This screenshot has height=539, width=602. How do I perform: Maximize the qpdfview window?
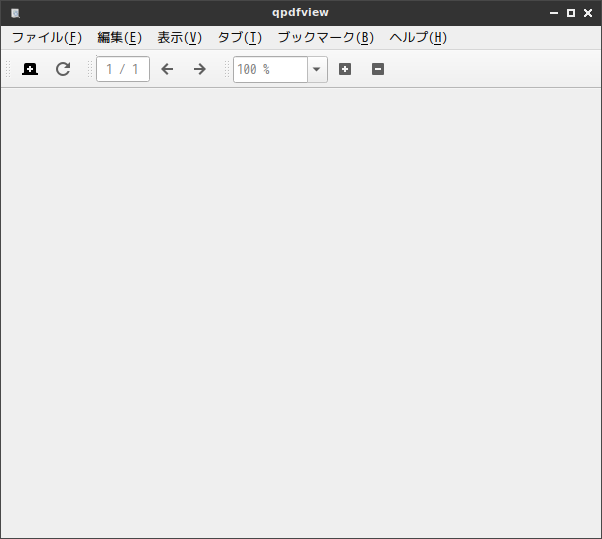(x=571, y=13)
